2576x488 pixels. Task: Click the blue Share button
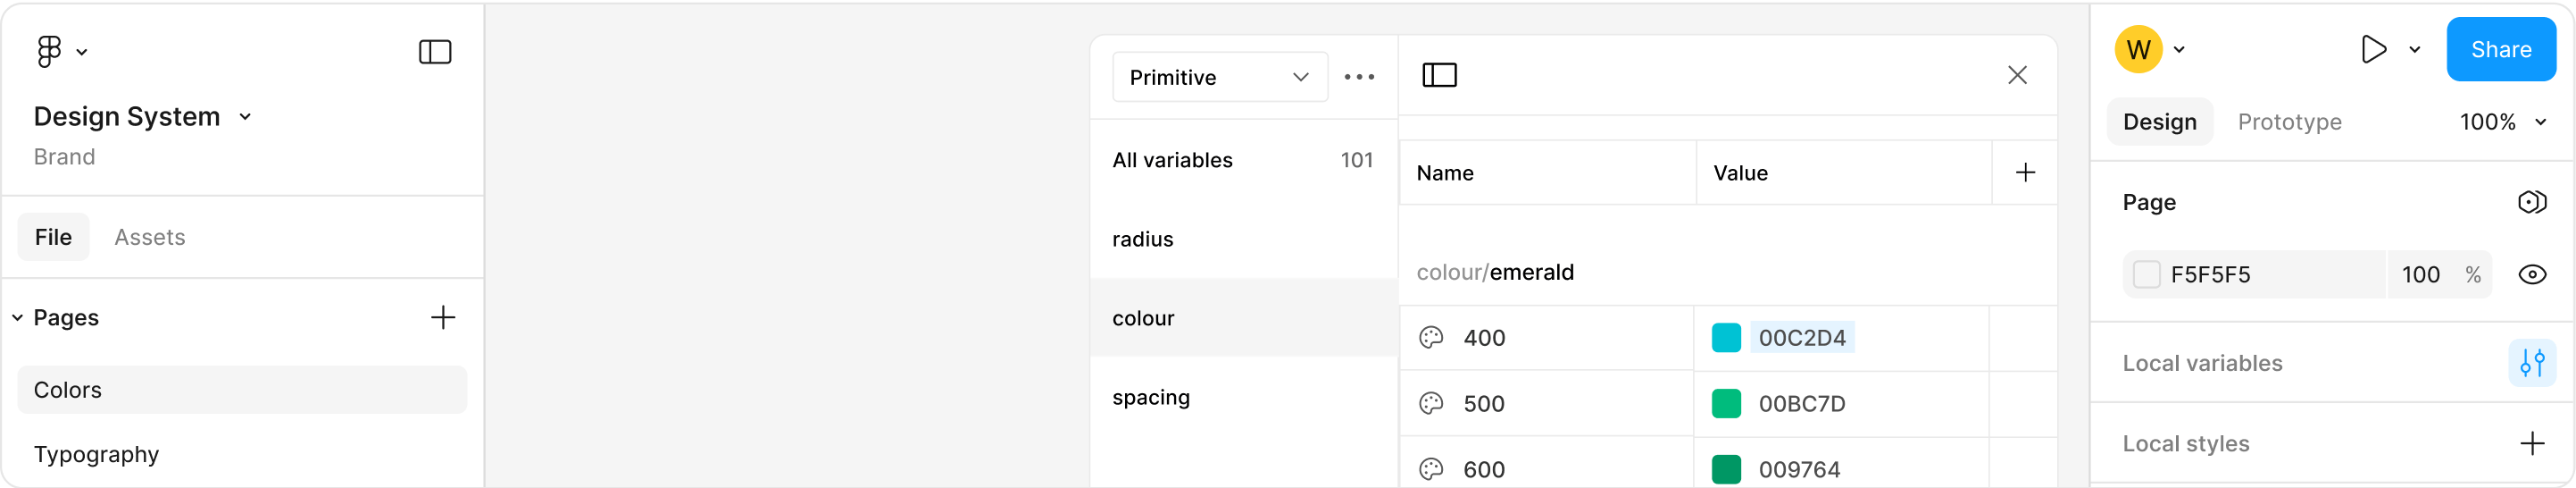pyautogui.click(x=2500, y=49)
